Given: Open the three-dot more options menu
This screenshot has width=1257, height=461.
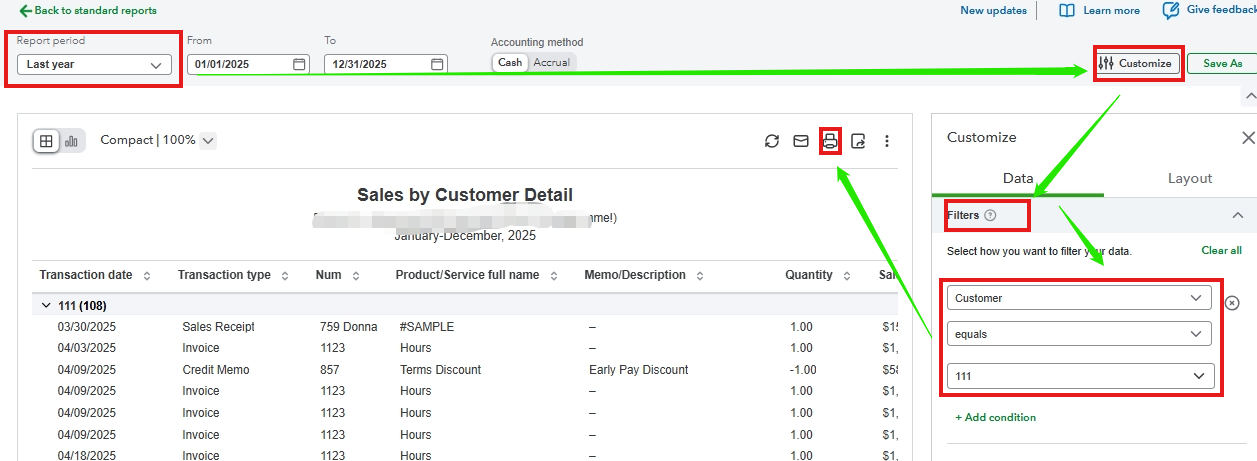Looking at the screenshot, I should click(886, 141).
